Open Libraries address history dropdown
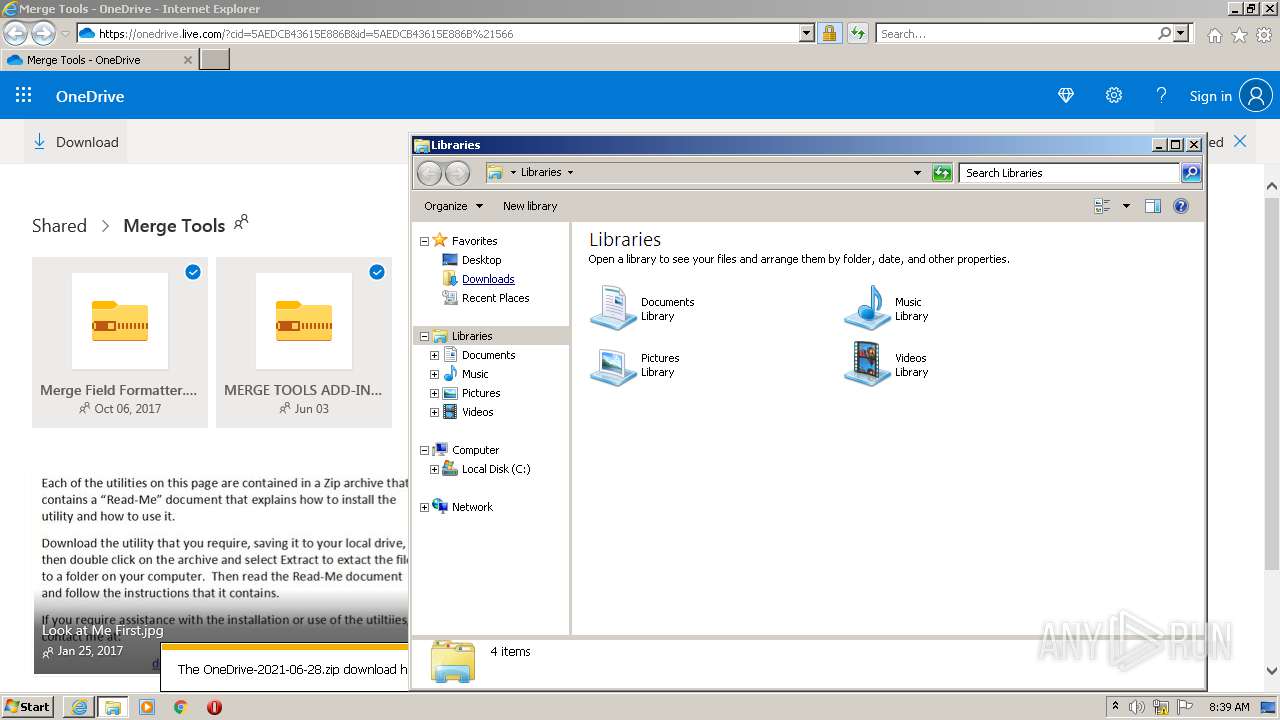The height and width of the screenshot is (720, 1280). pyautogui.click(x=917, y=173)
